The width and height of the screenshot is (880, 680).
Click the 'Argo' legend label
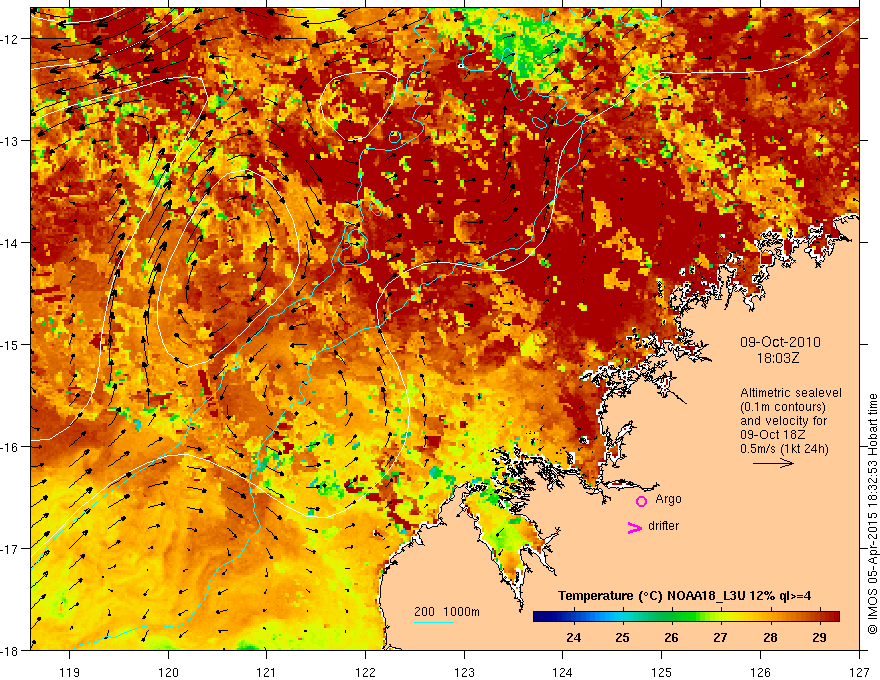point(668,499)
